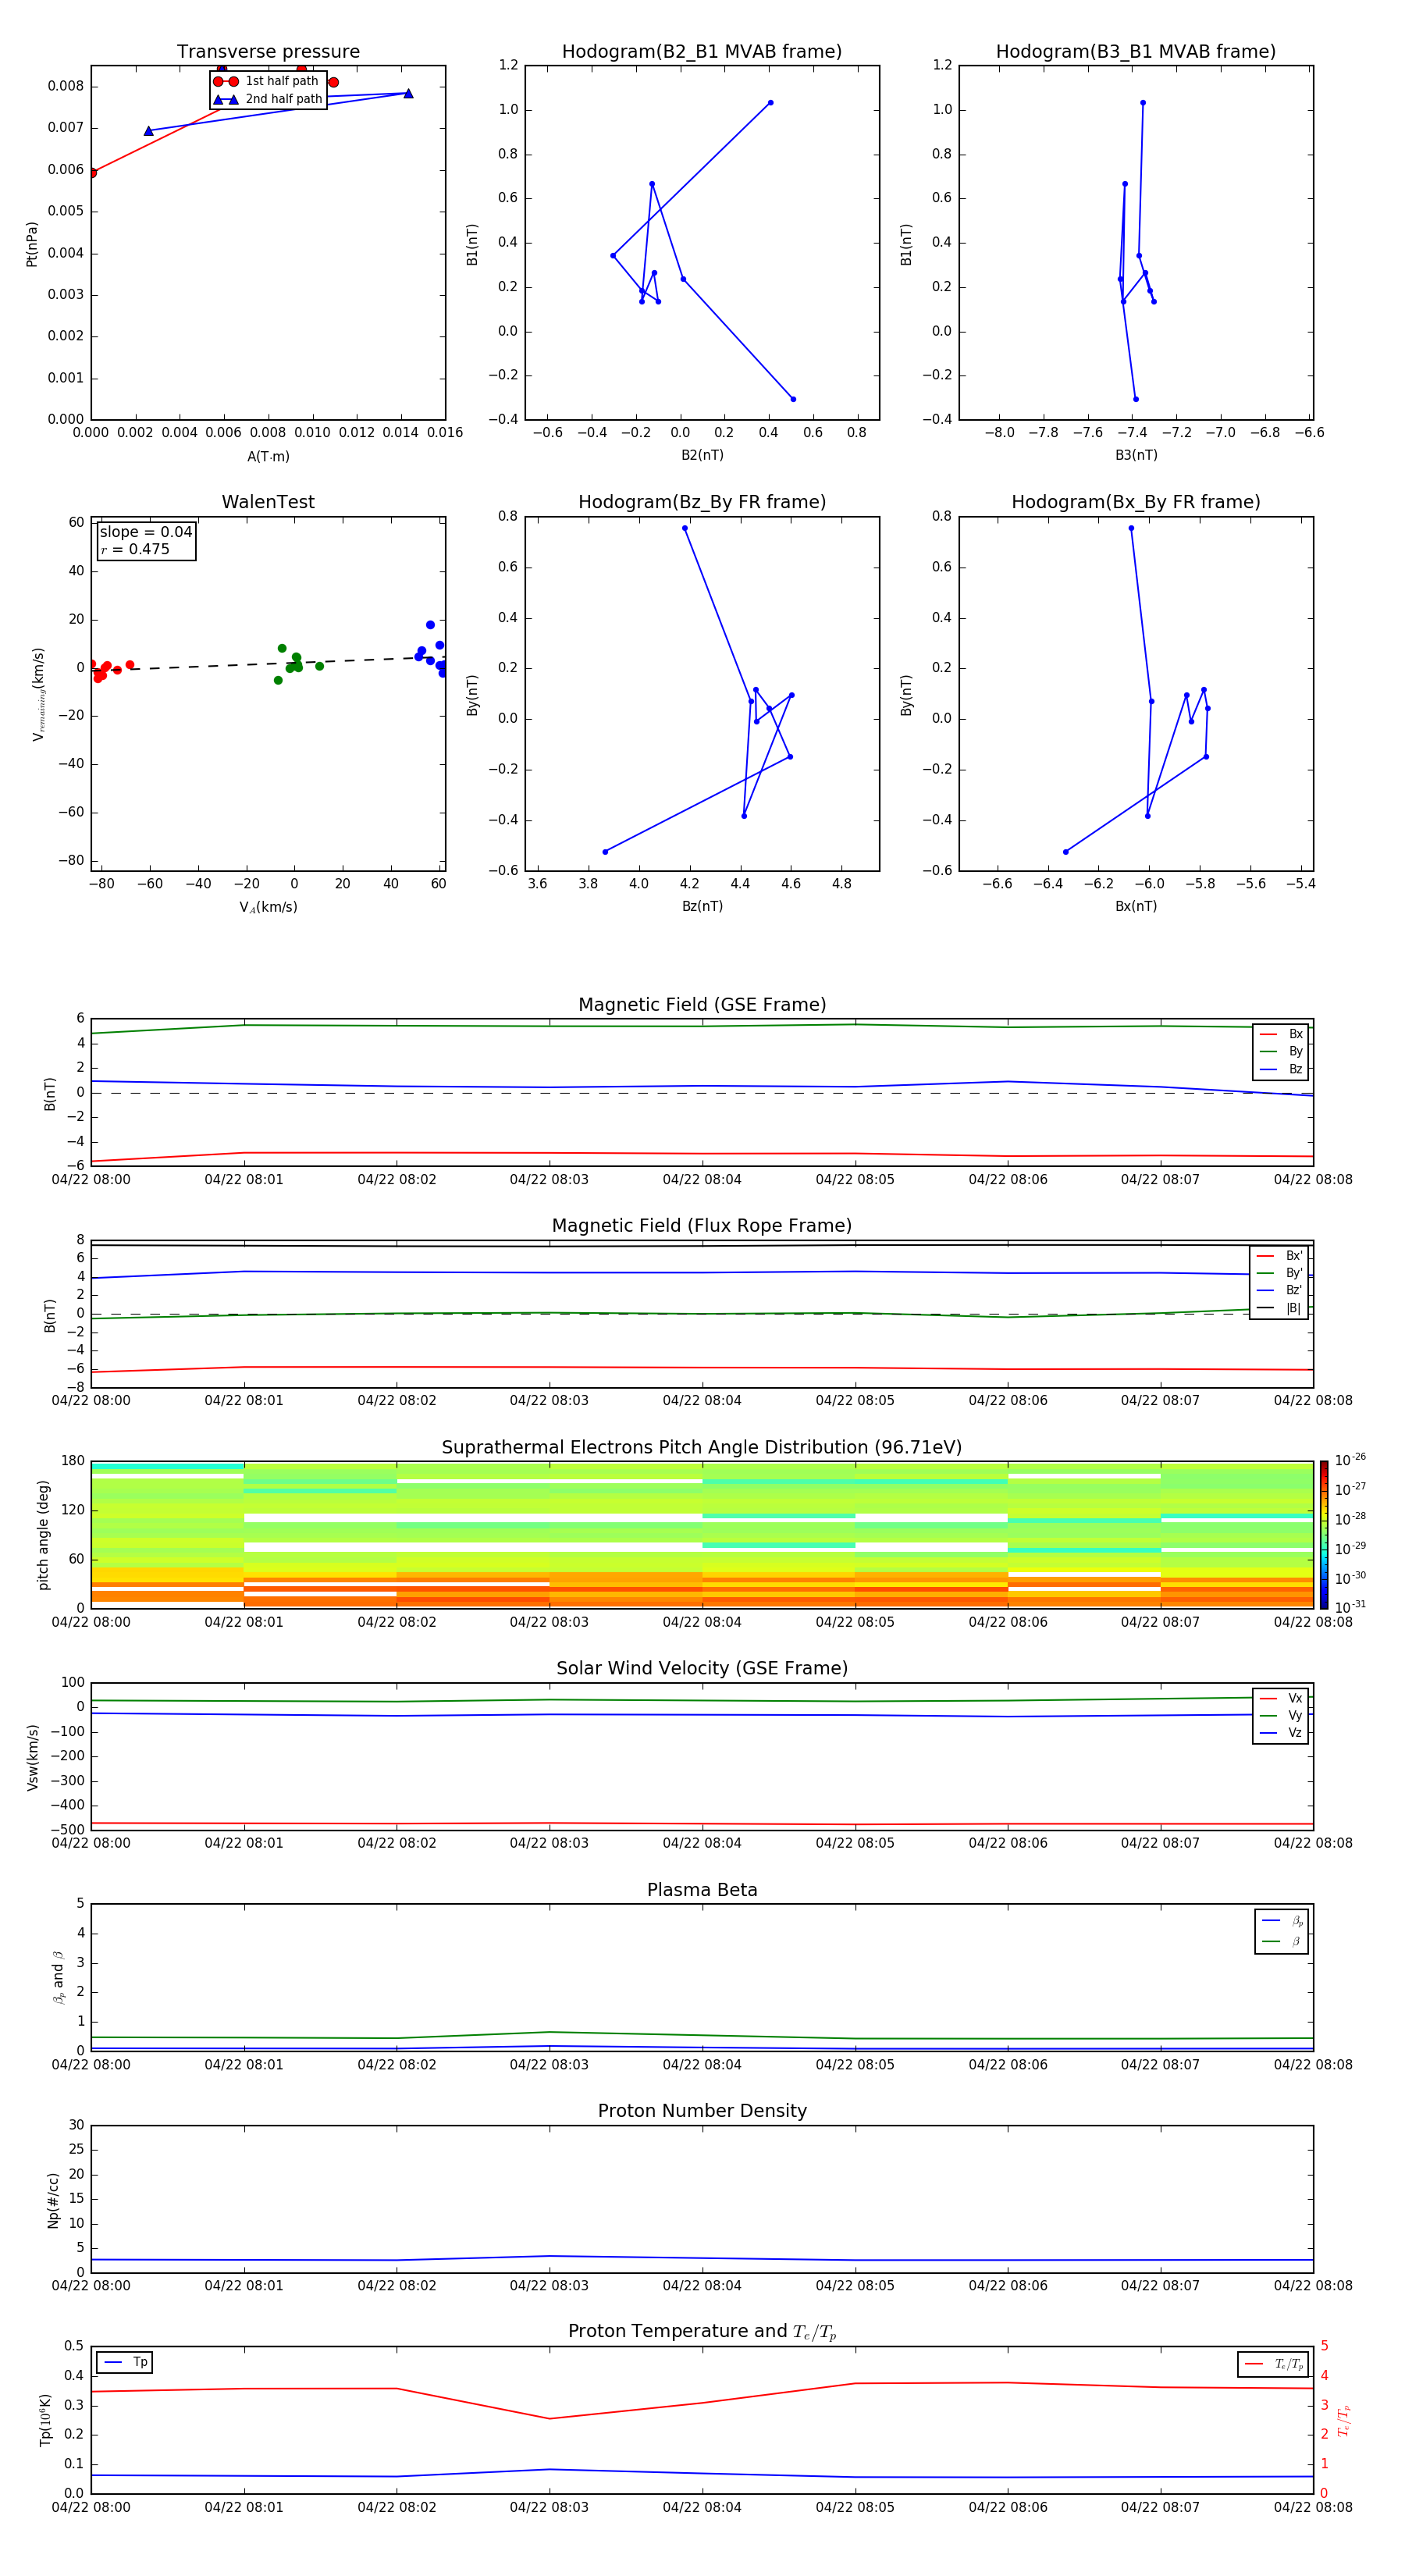
Task: Click "Bz" in the GSE magnetic field legend
Action: point(1295,1070)
